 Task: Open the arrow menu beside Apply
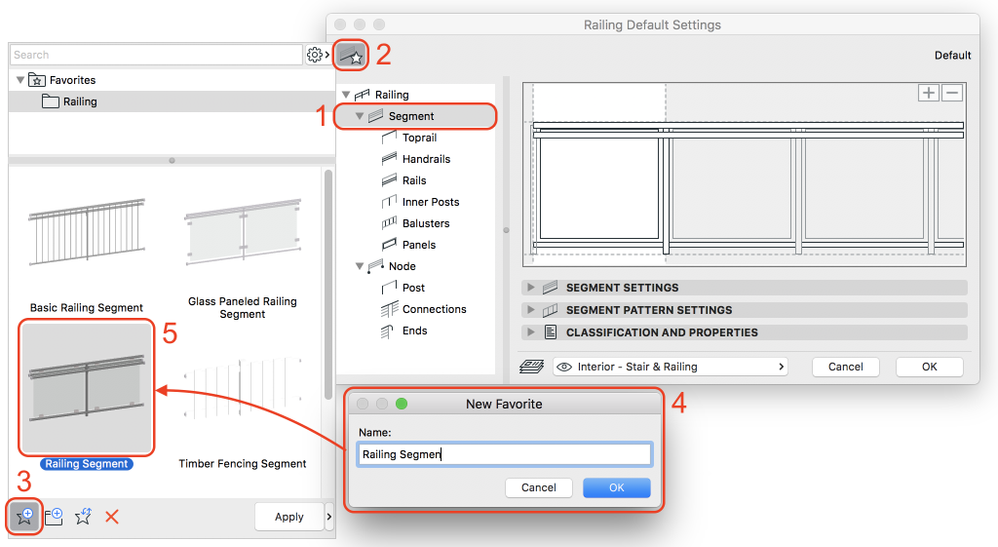tap(329, 516)
